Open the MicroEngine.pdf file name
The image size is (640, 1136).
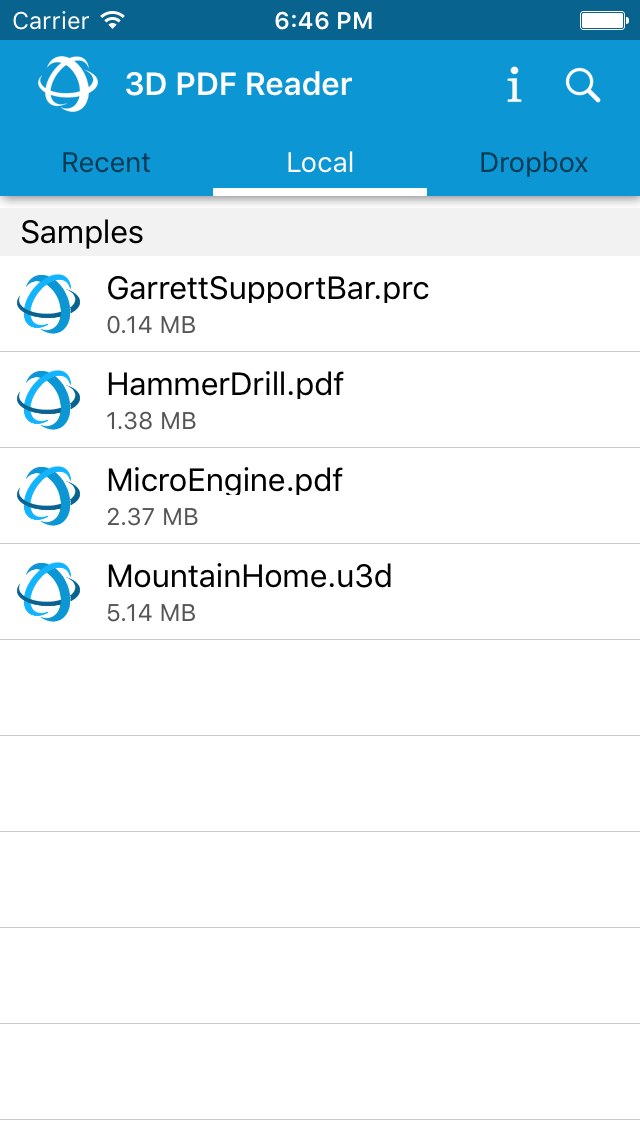224,481
